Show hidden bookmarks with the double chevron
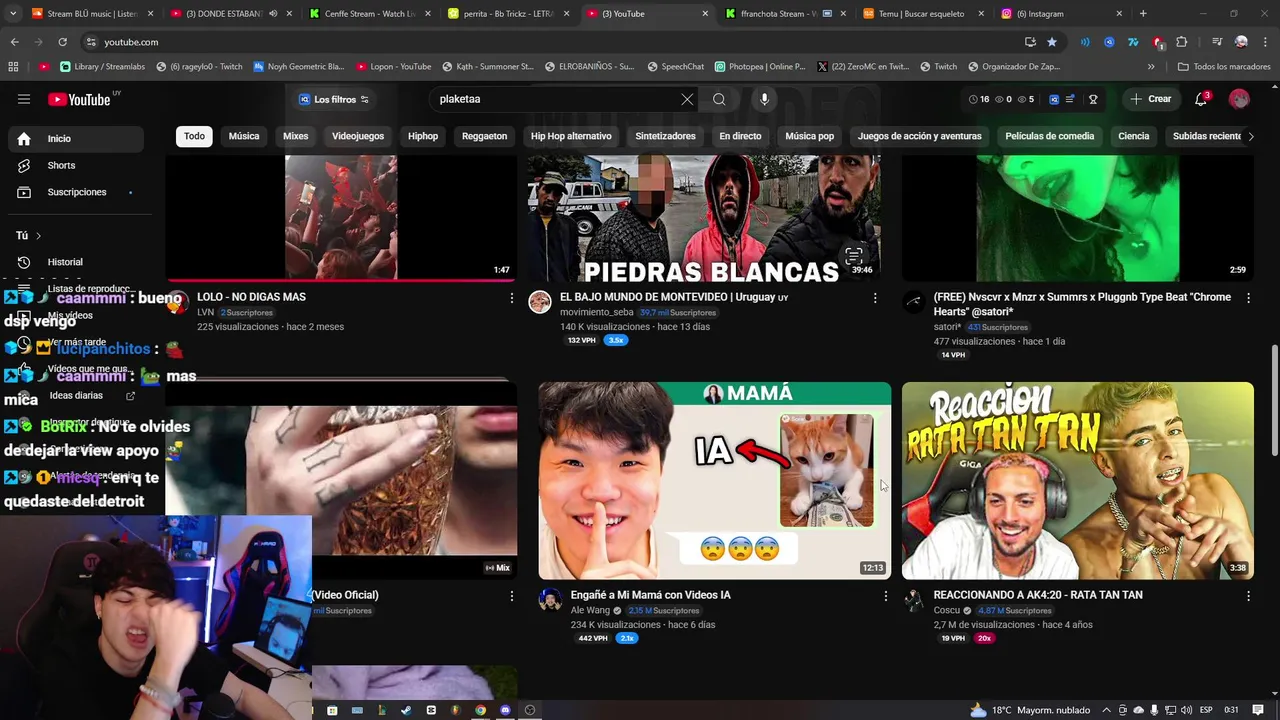Viewport: 1280px width, 720px height. 1151,67
